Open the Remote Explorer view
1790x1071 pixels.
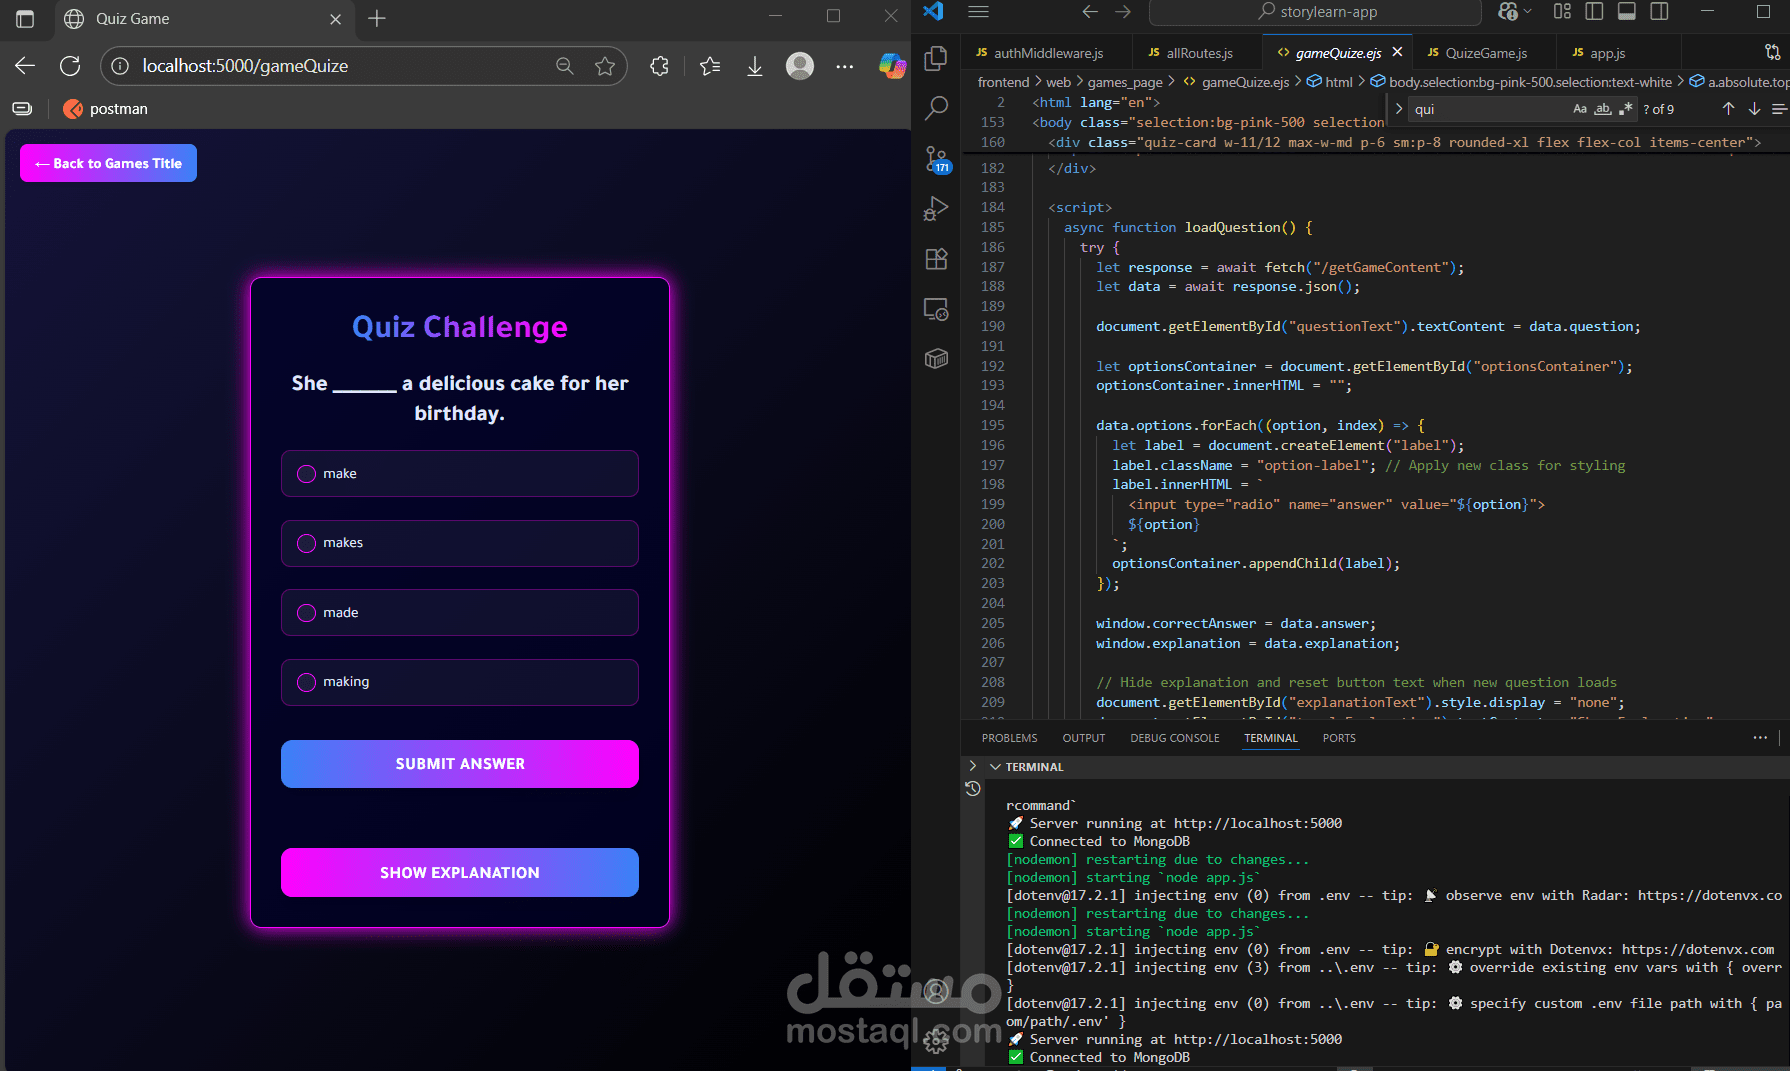coord(936,309)
